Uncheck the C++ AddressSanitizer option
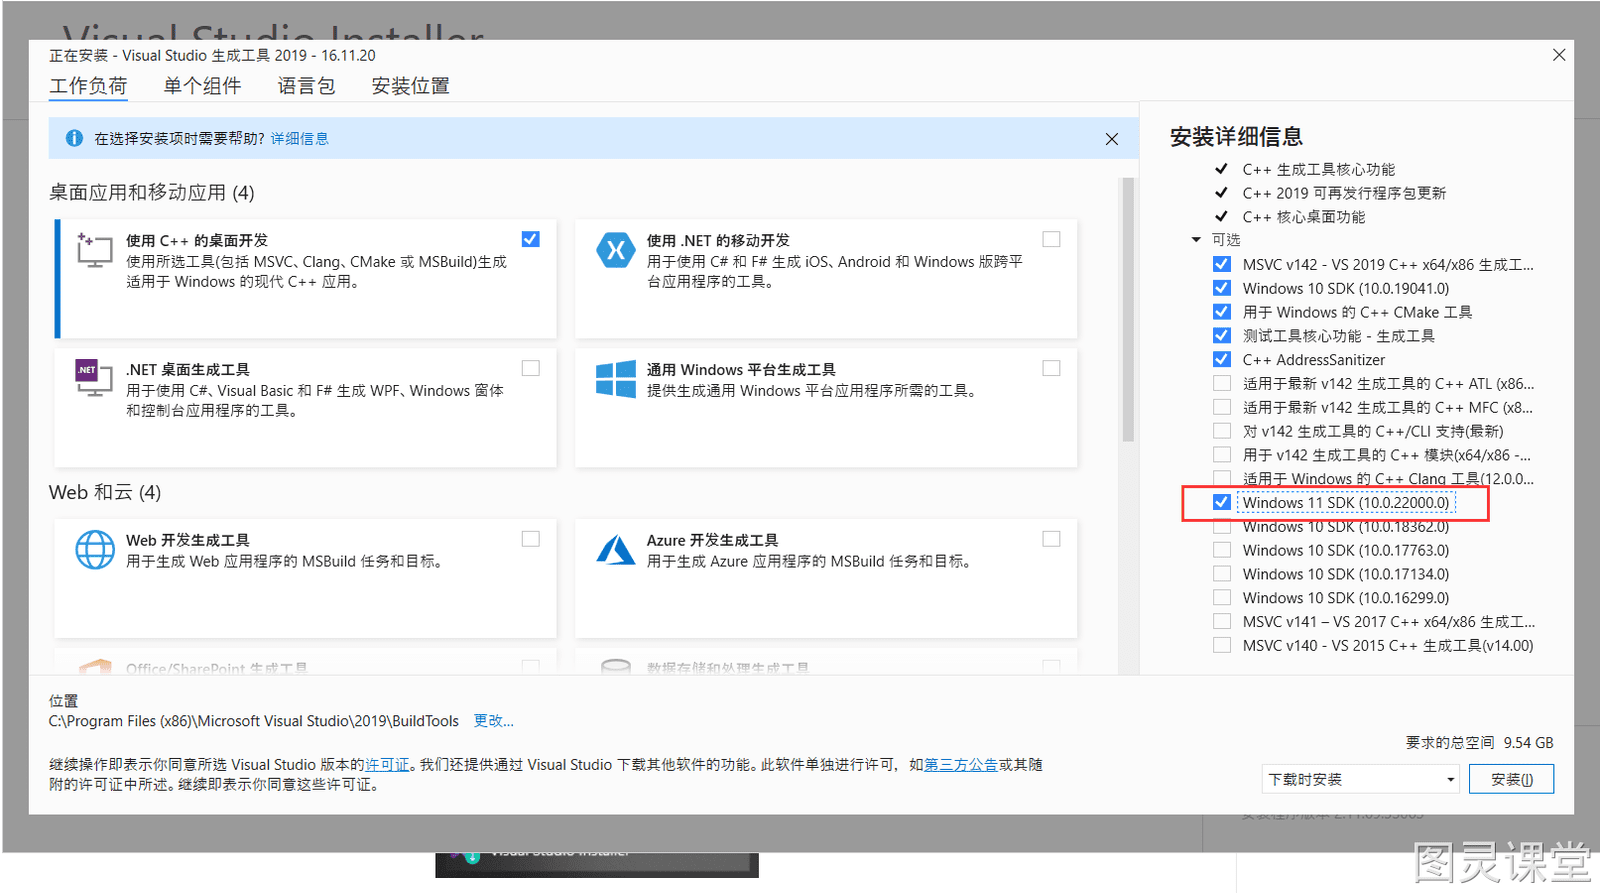The image size is (1600, 893). click(1221, 360)
